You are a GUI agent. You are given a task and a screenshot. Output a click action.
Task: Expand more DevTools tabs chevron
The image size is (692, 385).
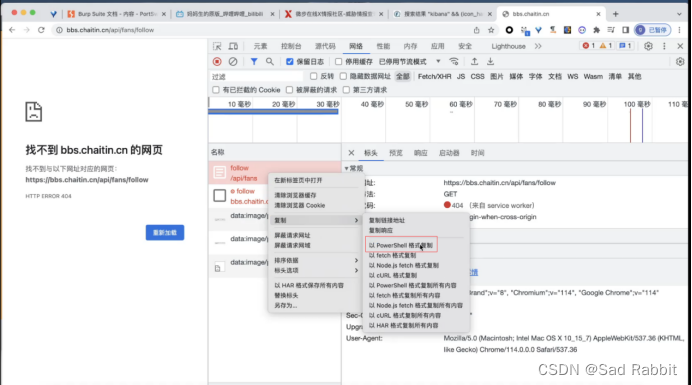[x=538, y=46]
